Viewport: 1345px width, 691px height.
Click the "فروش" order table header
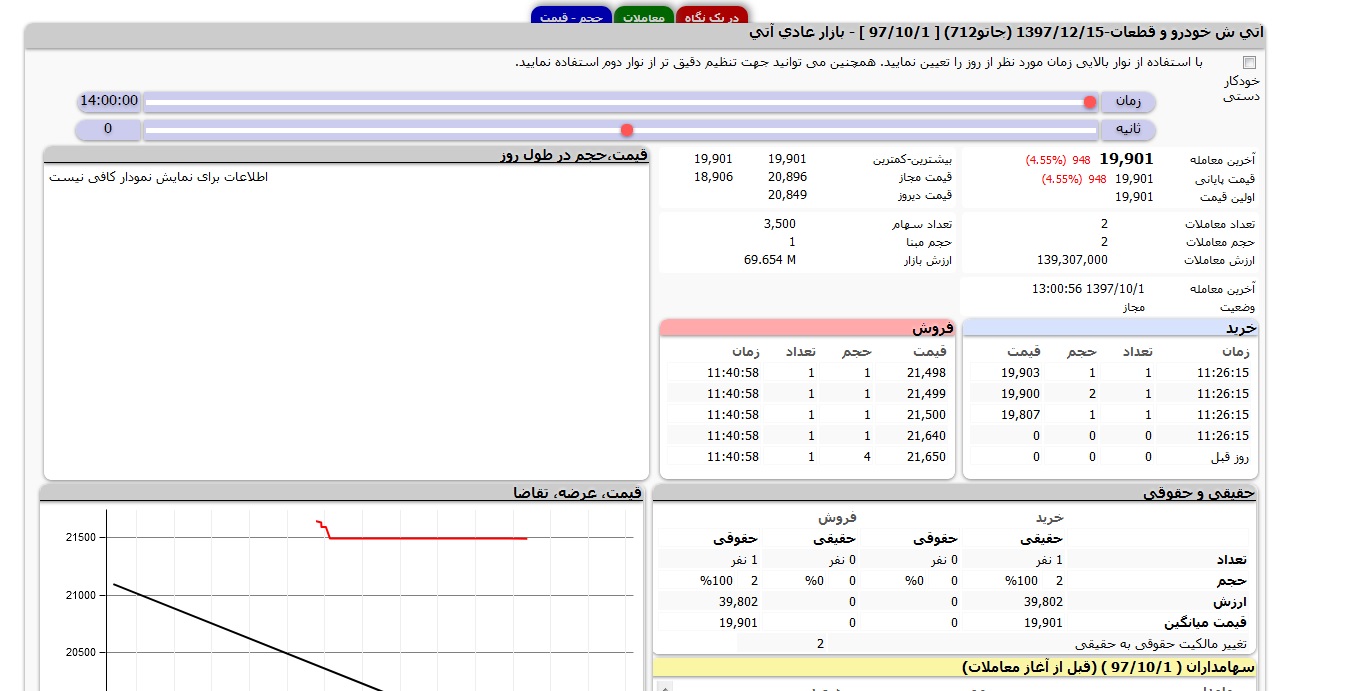point(808,328)
